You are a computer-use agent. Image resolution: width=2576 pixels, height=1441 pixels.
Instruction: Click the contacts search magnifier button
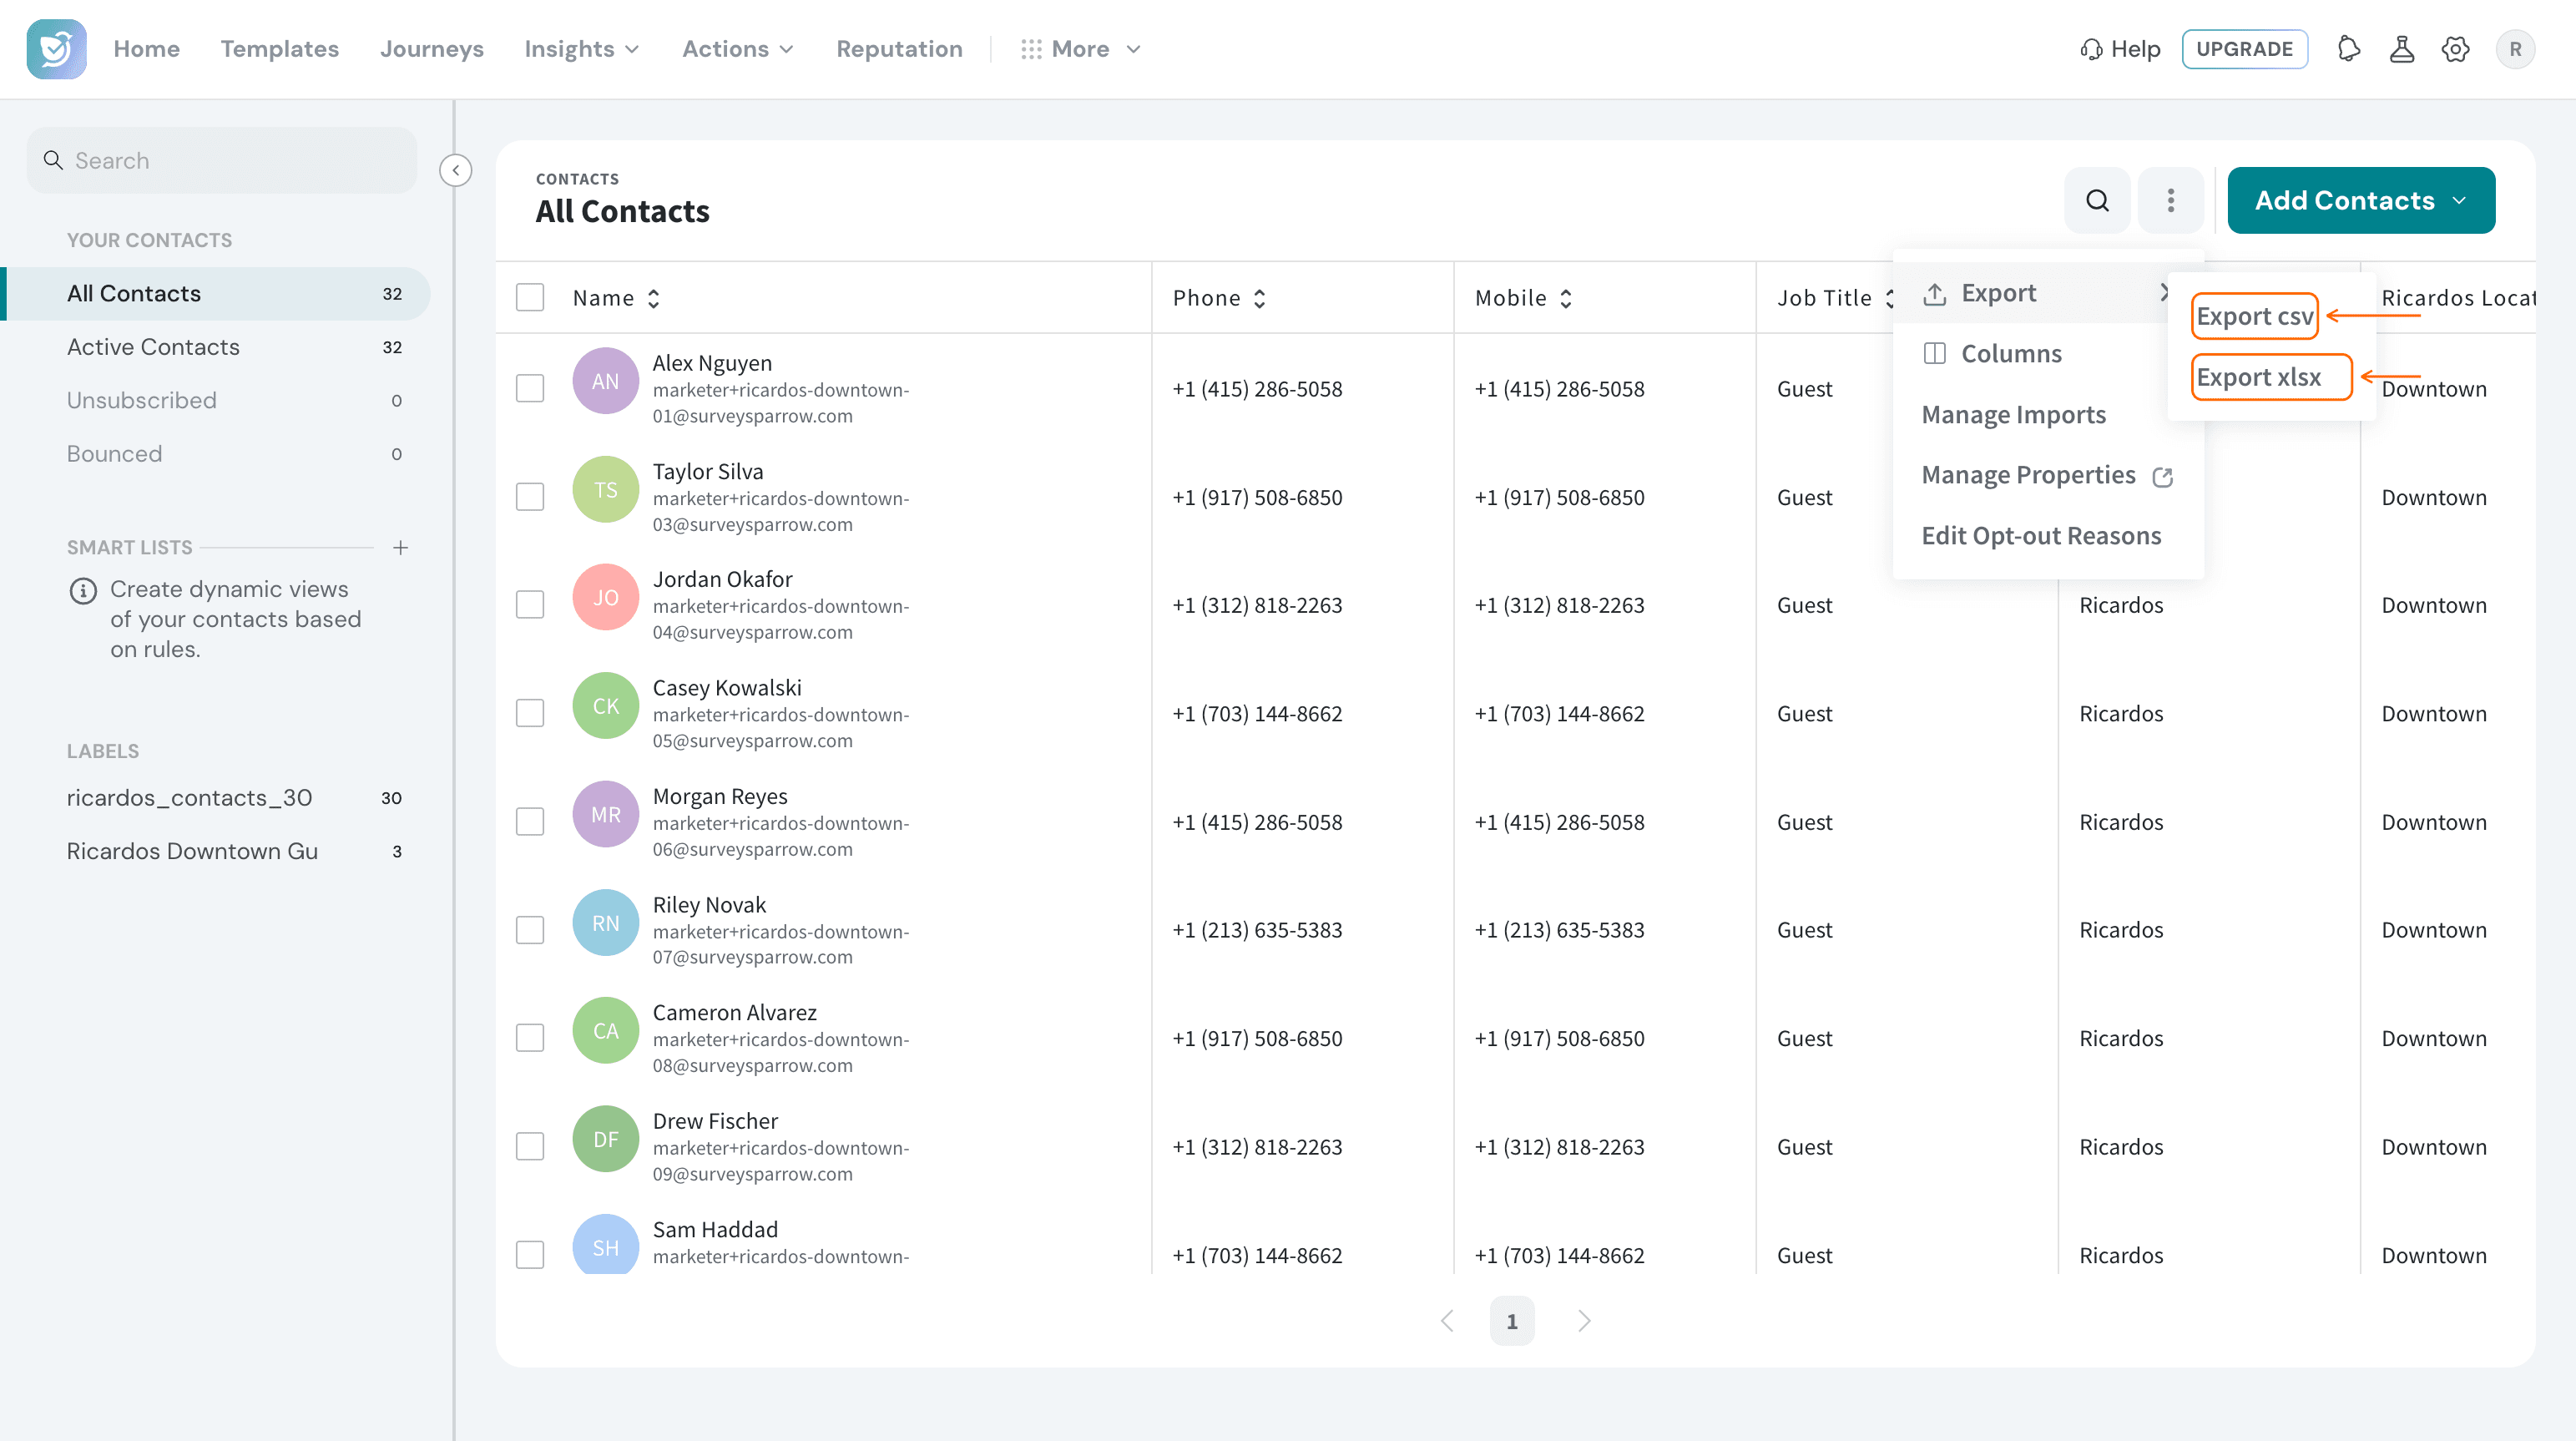[2097, 200]
